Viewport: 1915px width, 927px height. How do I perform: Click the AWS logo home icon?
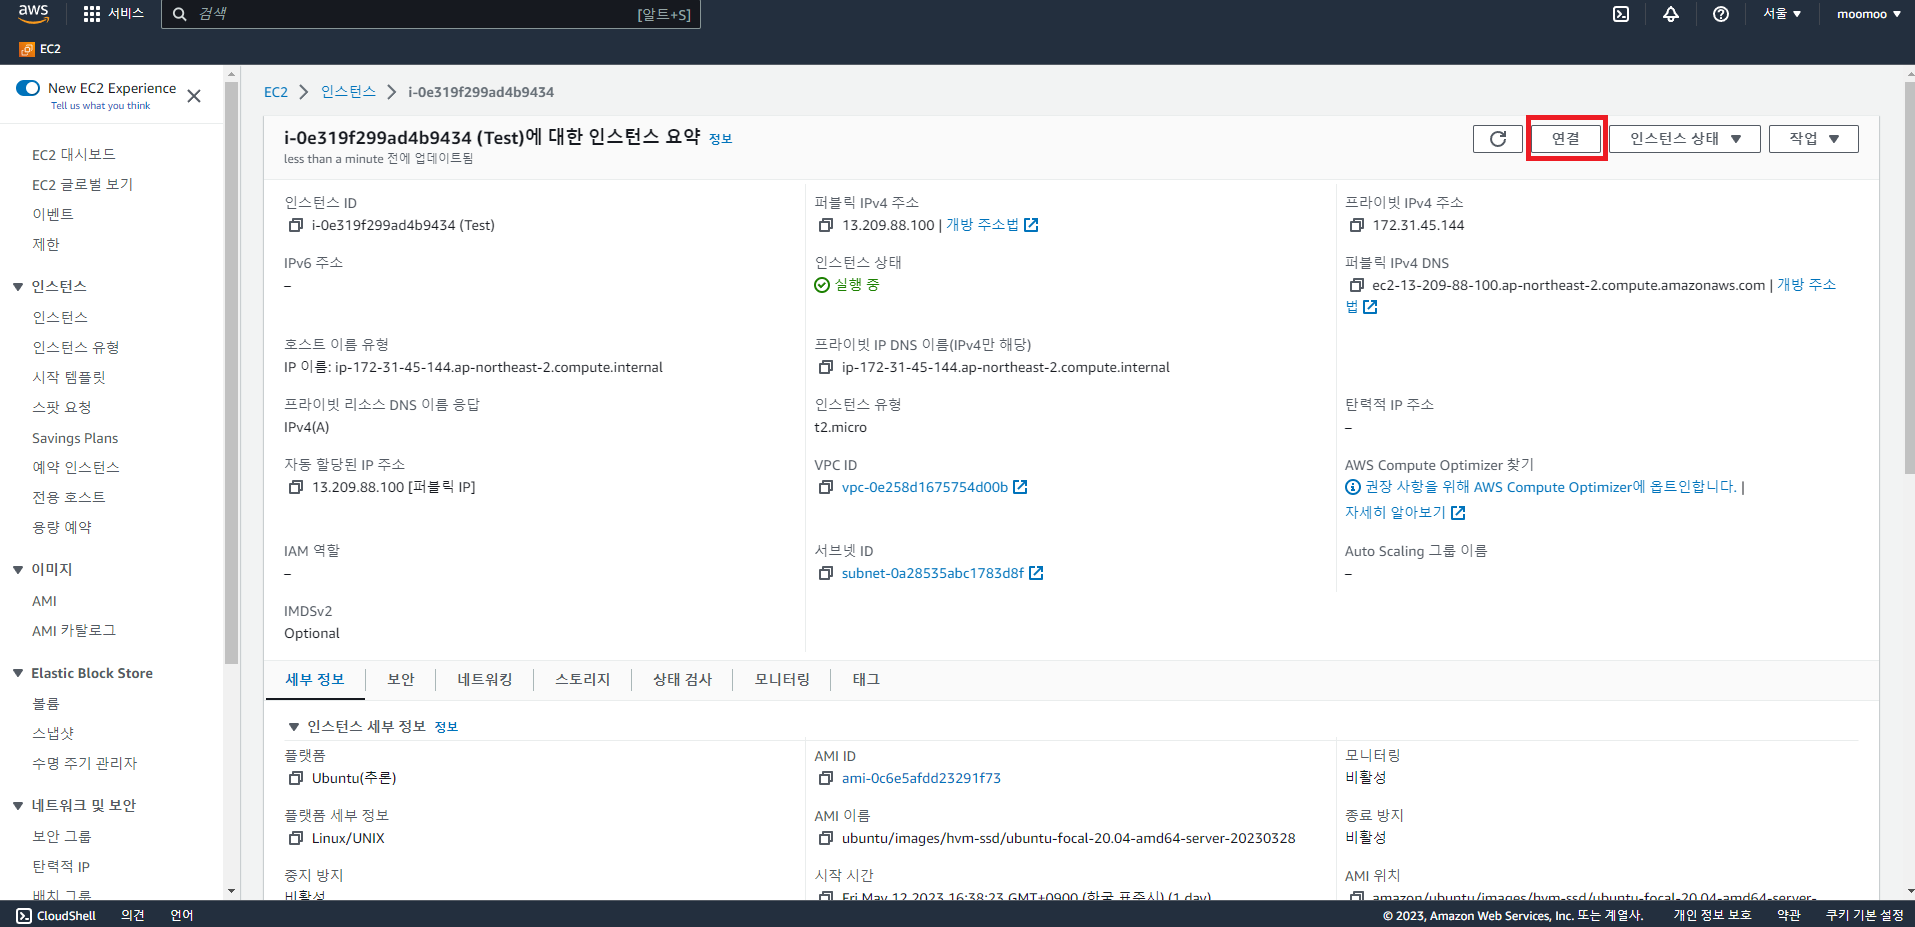33,13
